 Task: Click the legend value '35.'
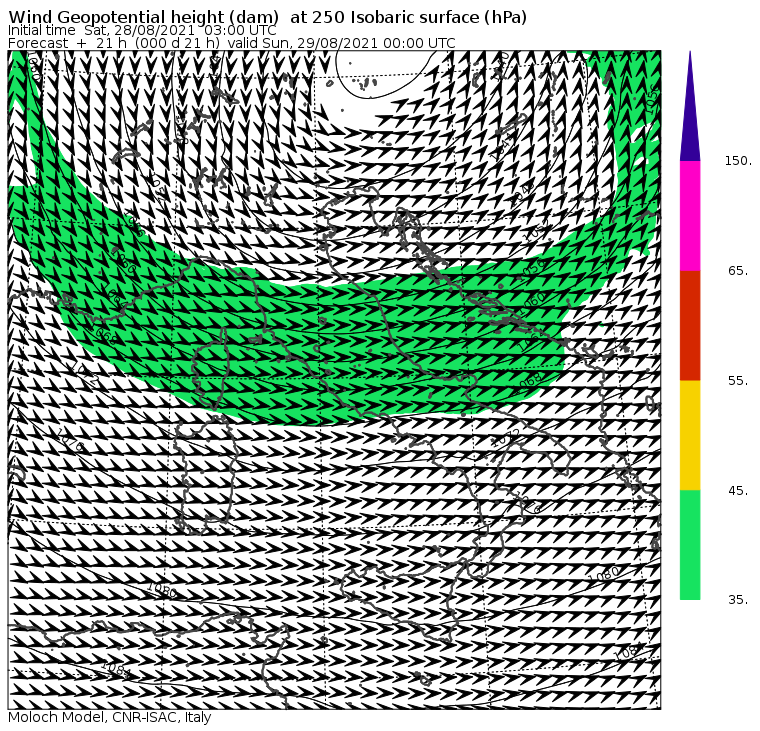click(x=738, y=600)
